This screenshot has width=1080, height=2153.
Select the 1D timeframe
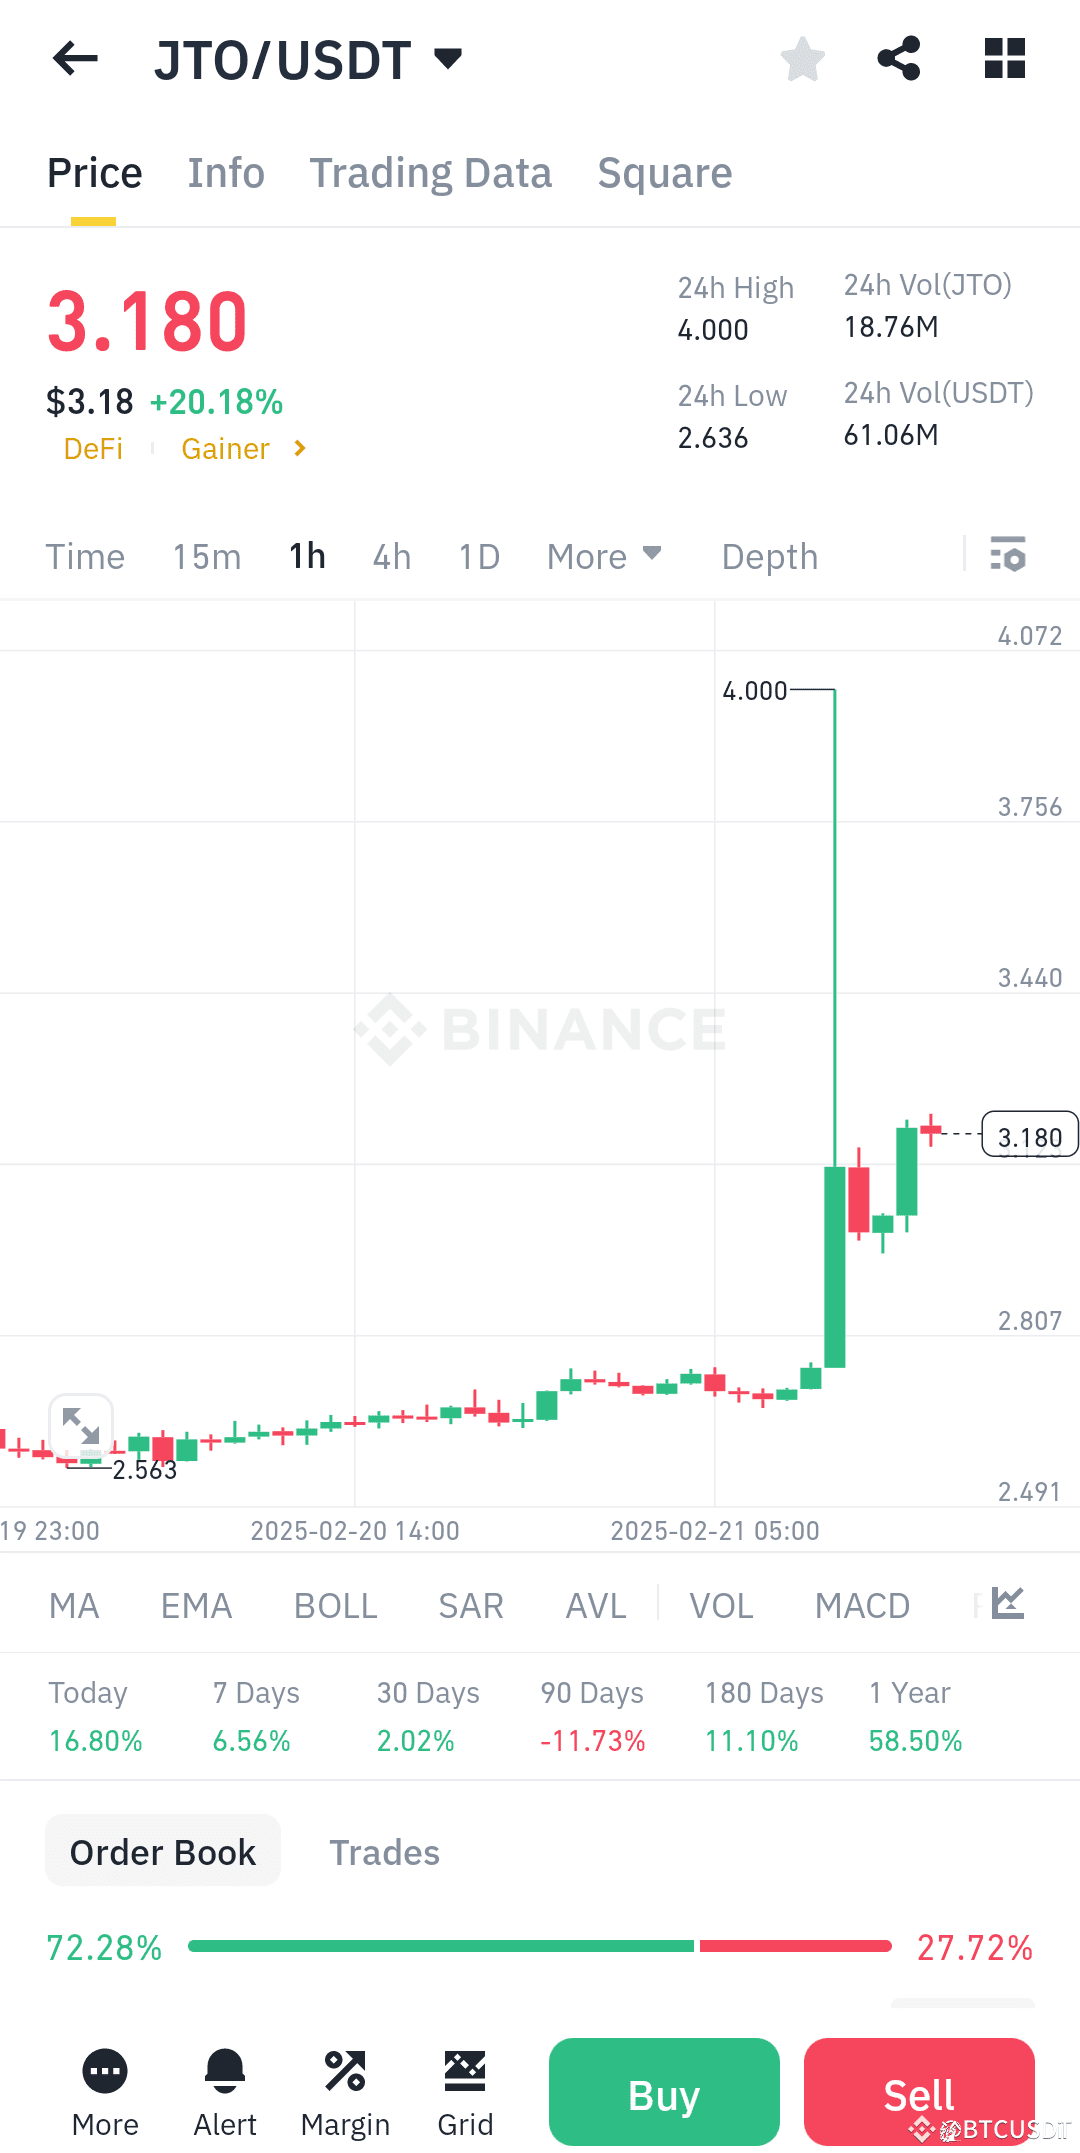coord(478,556)
